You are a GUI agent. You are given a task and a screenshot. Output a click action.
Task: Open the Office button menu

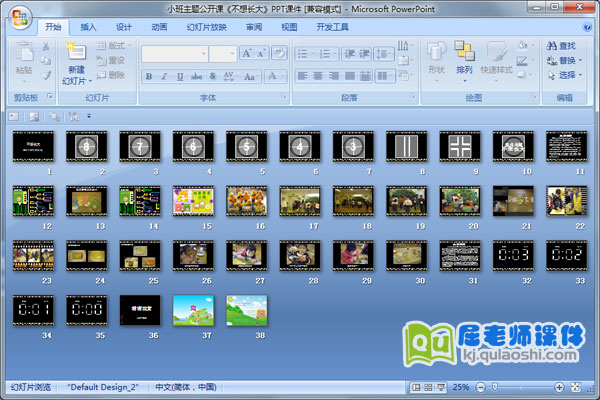click(20, 18)
